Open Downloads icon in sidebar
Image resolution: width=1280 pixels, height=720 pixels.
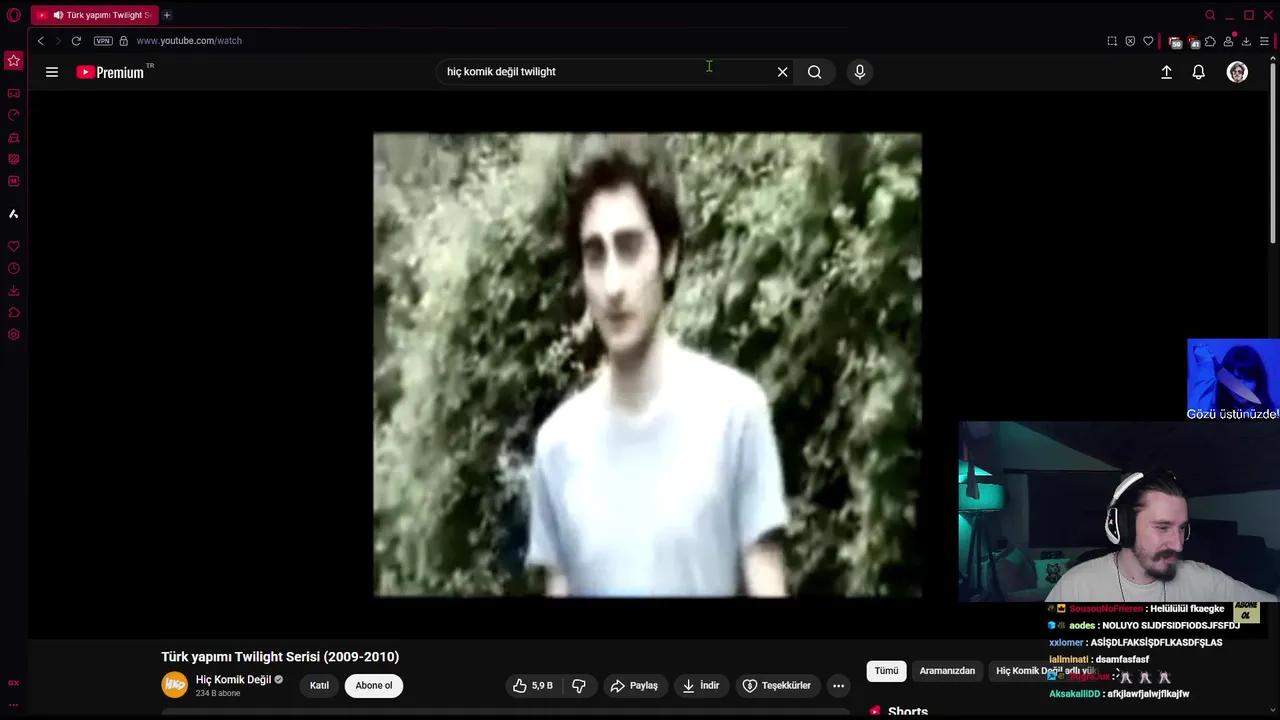coord(14,291)
